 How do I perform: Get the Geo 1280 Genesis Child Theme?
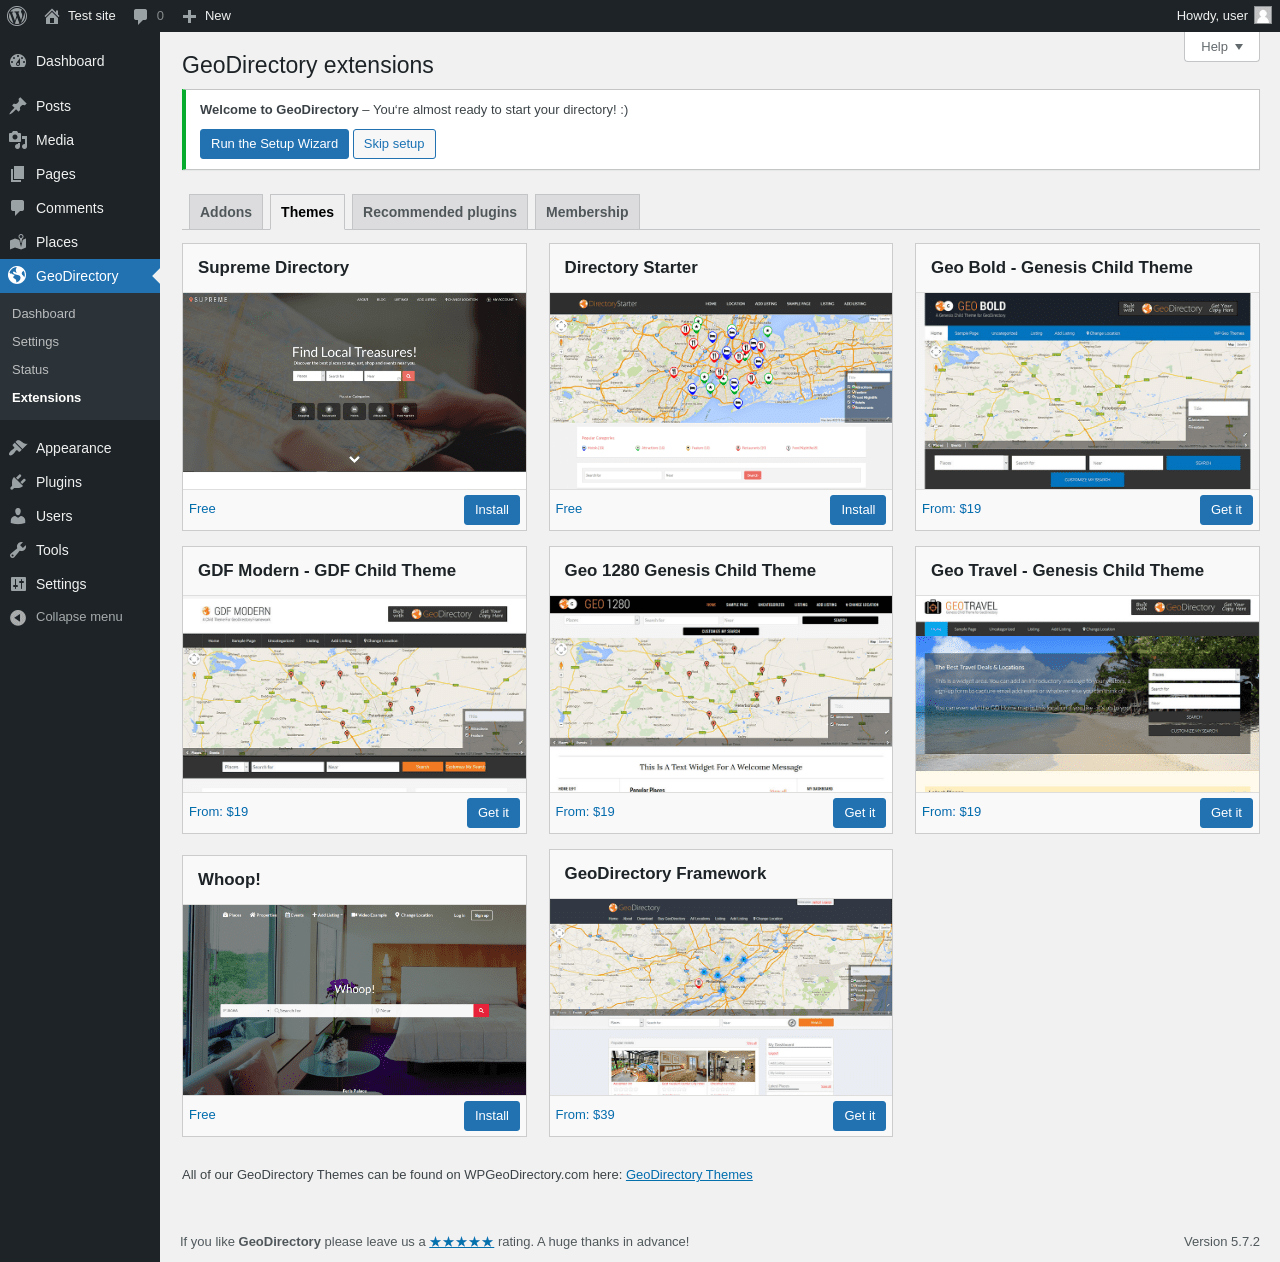tap(860, 813)
